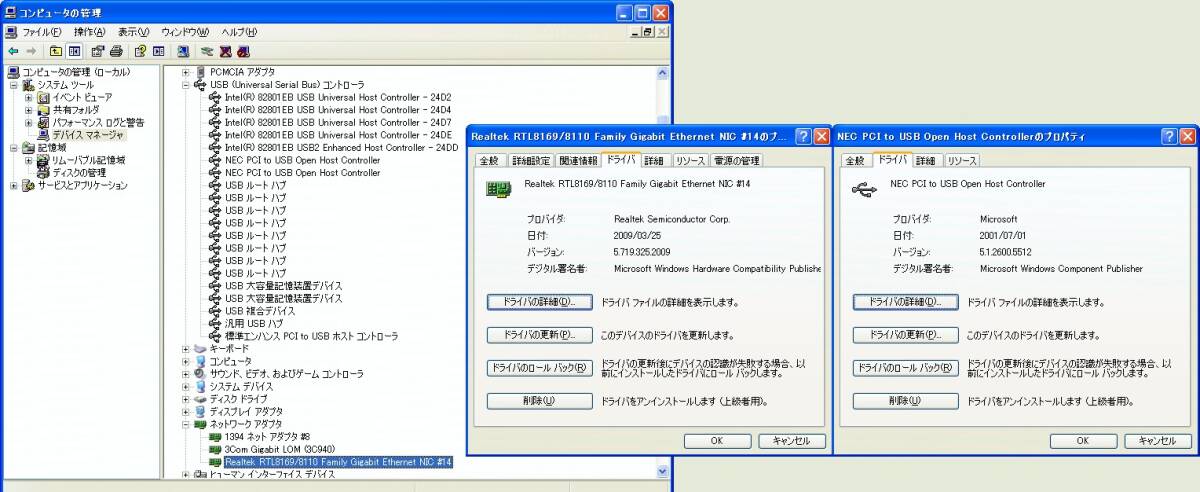Select the 3Com Gigabit LOM (3C940) device
This screenshot has width=1200, height=492.
[x=279, y=449]
